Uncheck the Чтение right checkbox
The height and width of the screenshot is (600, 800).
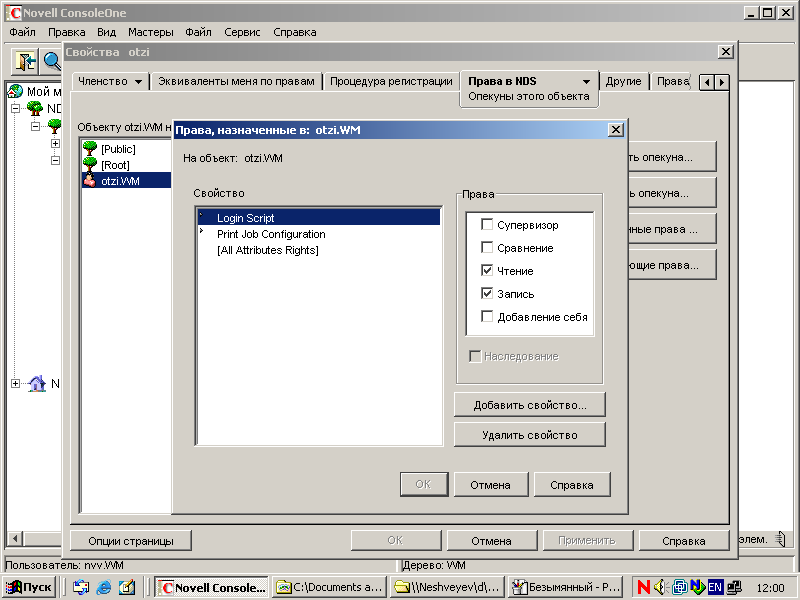point(487,270)
